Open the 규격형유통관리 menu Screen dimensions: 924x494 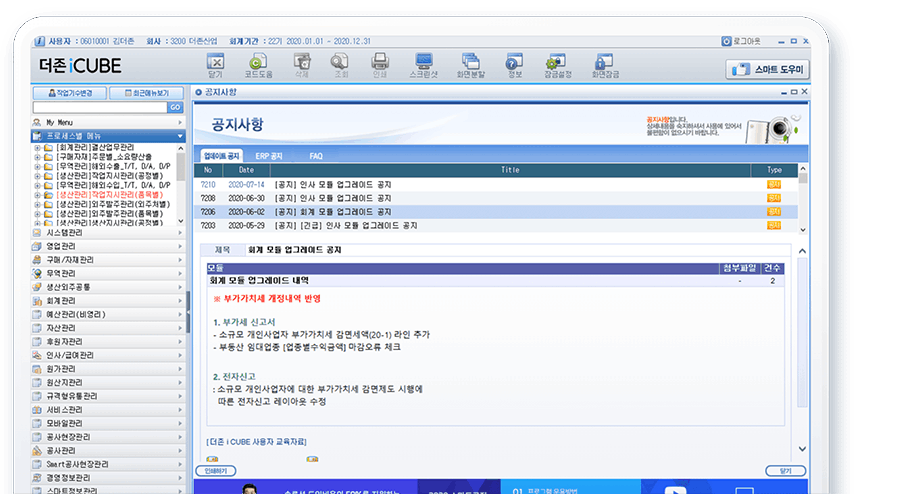point(108,396)
